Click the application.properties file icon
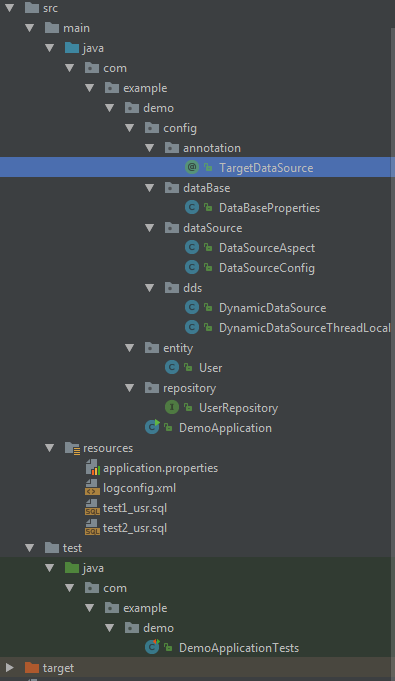 point(92,467)
